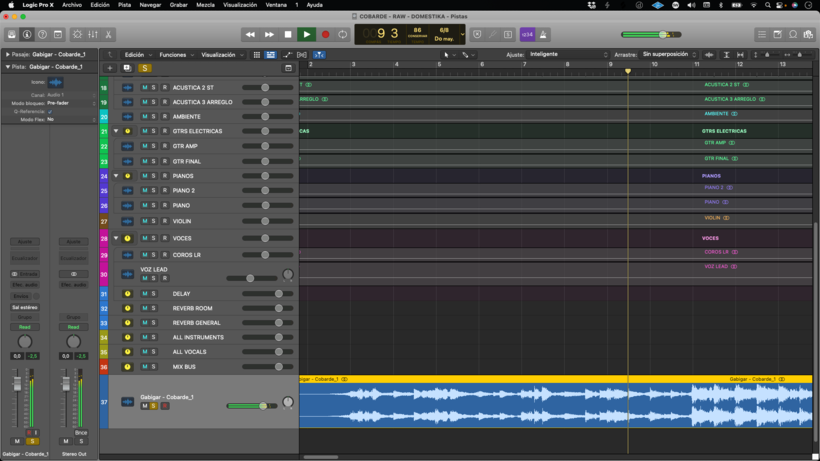Screen dimensions: 820x461
Task: Toggle Flex view button in tracks toolbar
Action: click(302, 55)
